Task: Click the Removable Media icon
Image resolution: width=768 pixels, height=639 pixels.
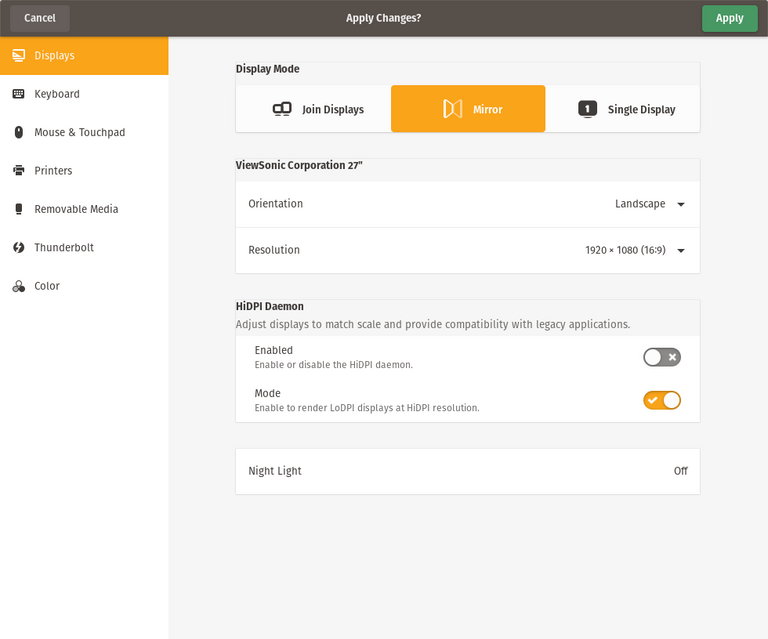Action: point(19,209)
